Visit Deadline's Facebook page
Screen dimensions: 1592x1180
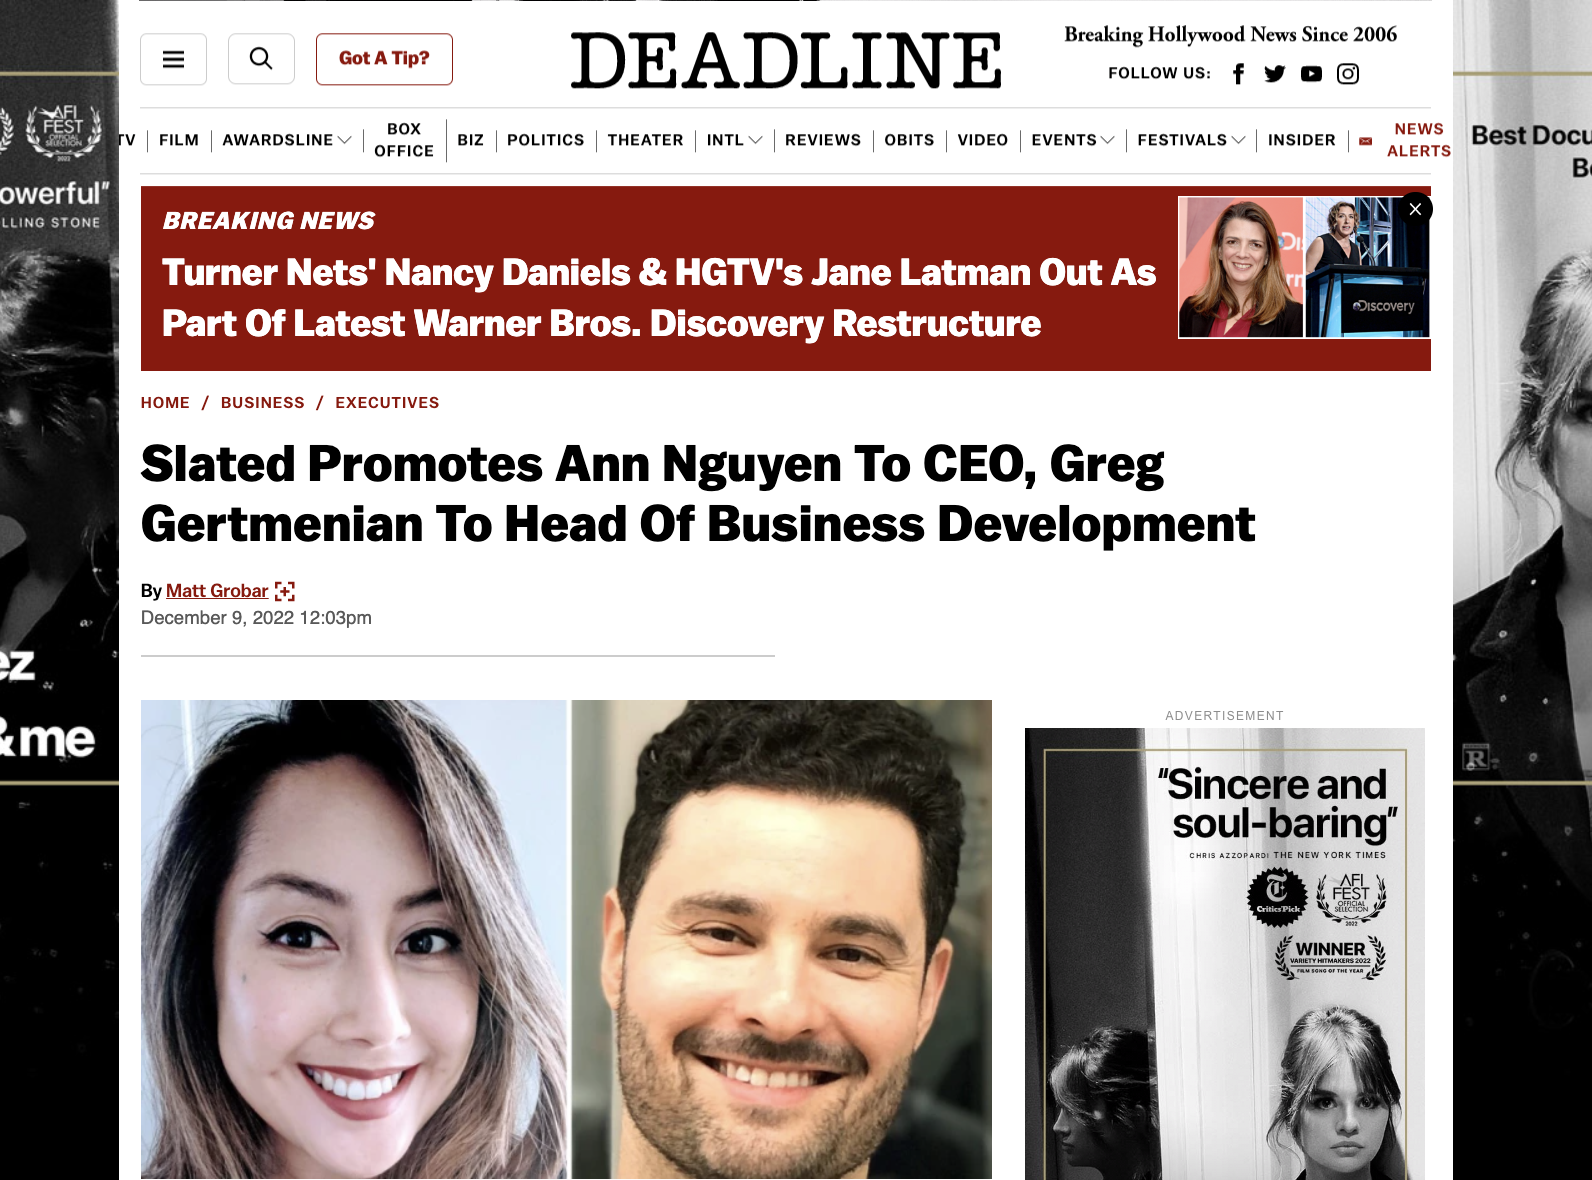[x=1238, y=74]
